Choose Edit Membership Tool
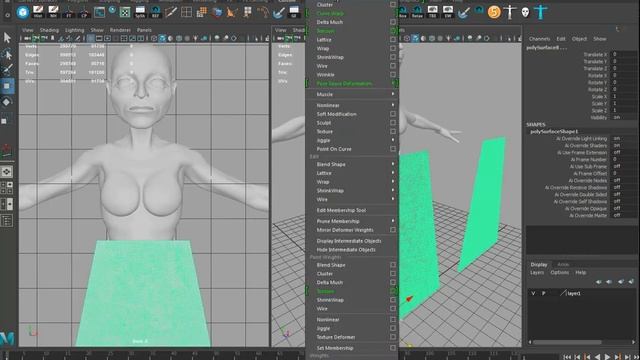 point(341,210)
